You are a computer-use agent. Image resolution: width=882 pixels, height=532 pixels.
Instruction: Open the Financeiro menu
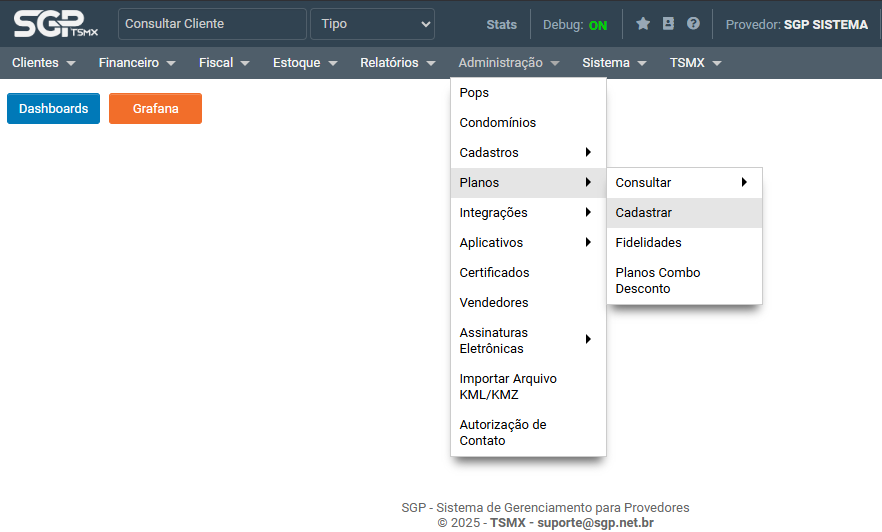click(x=137, y=63)
